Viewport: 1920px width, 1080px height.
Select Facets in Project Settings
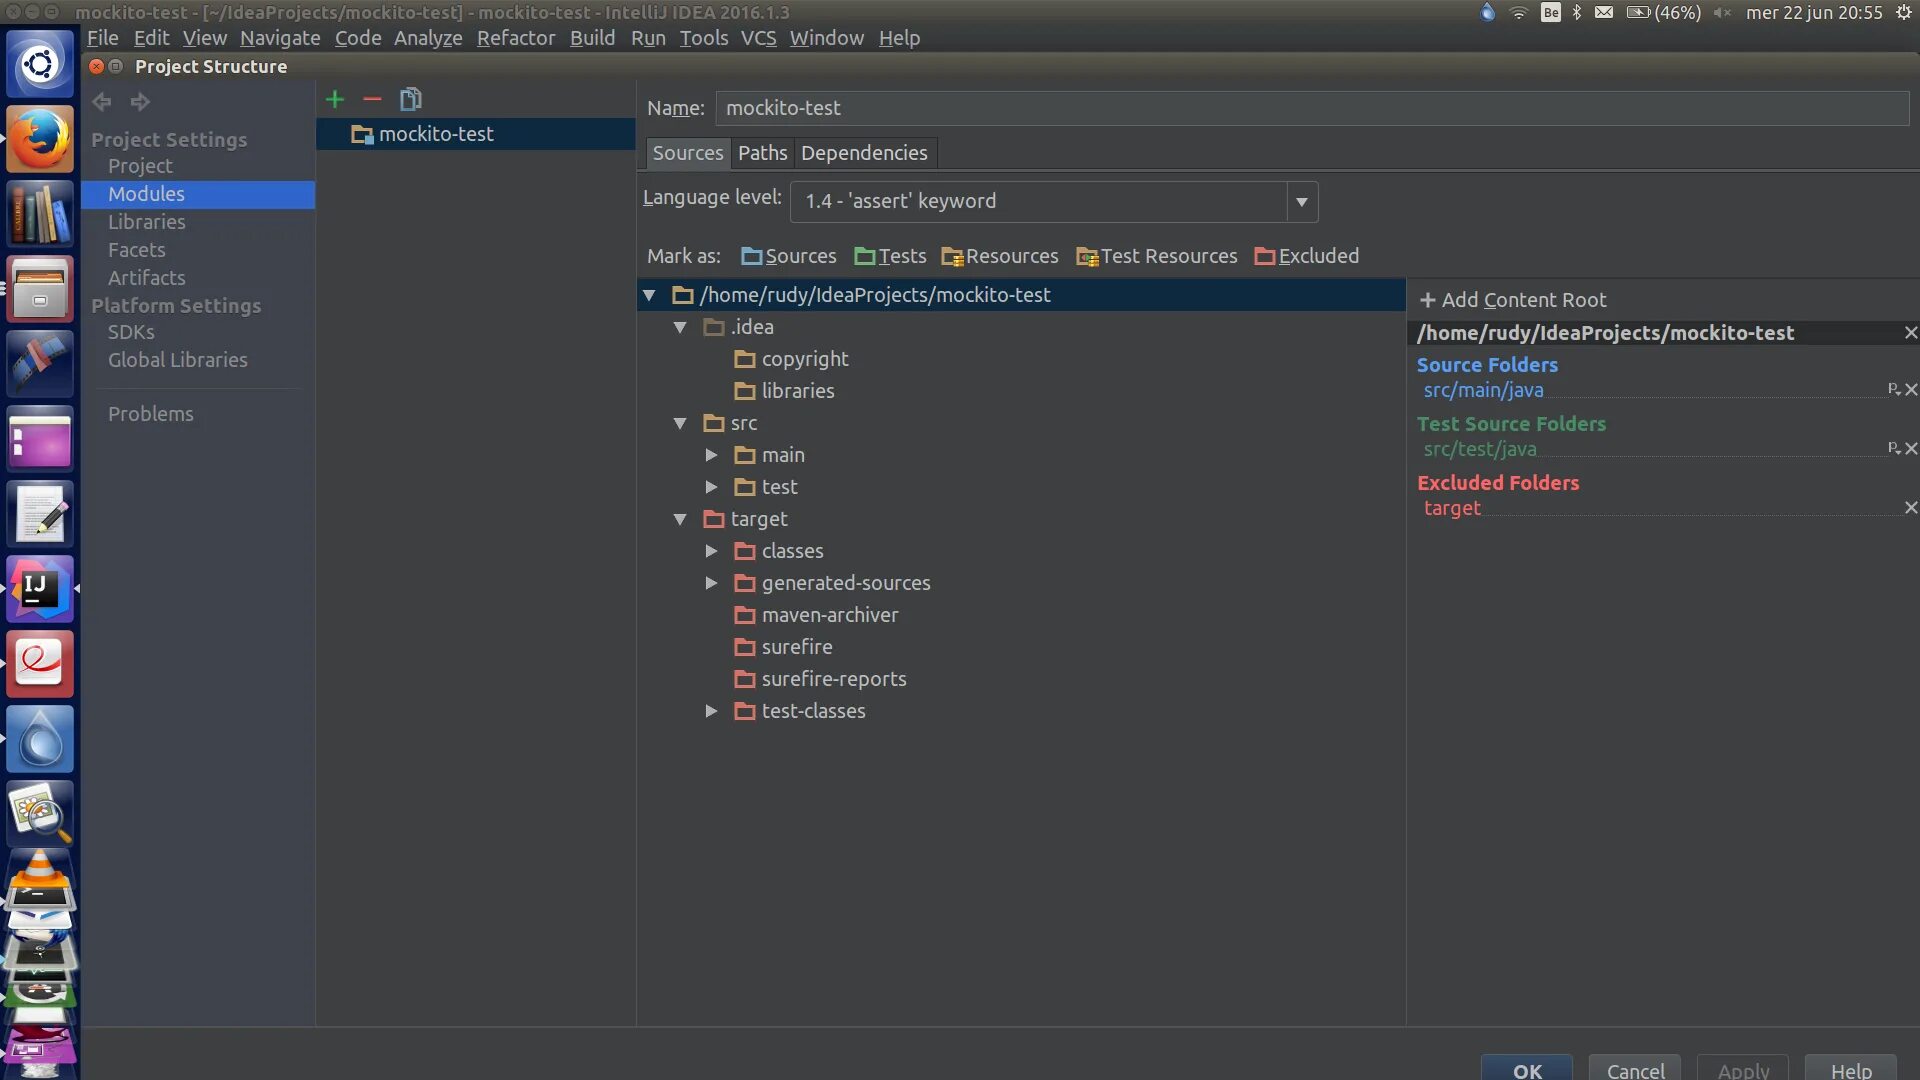pyautogui.click(x=137, y=250)
